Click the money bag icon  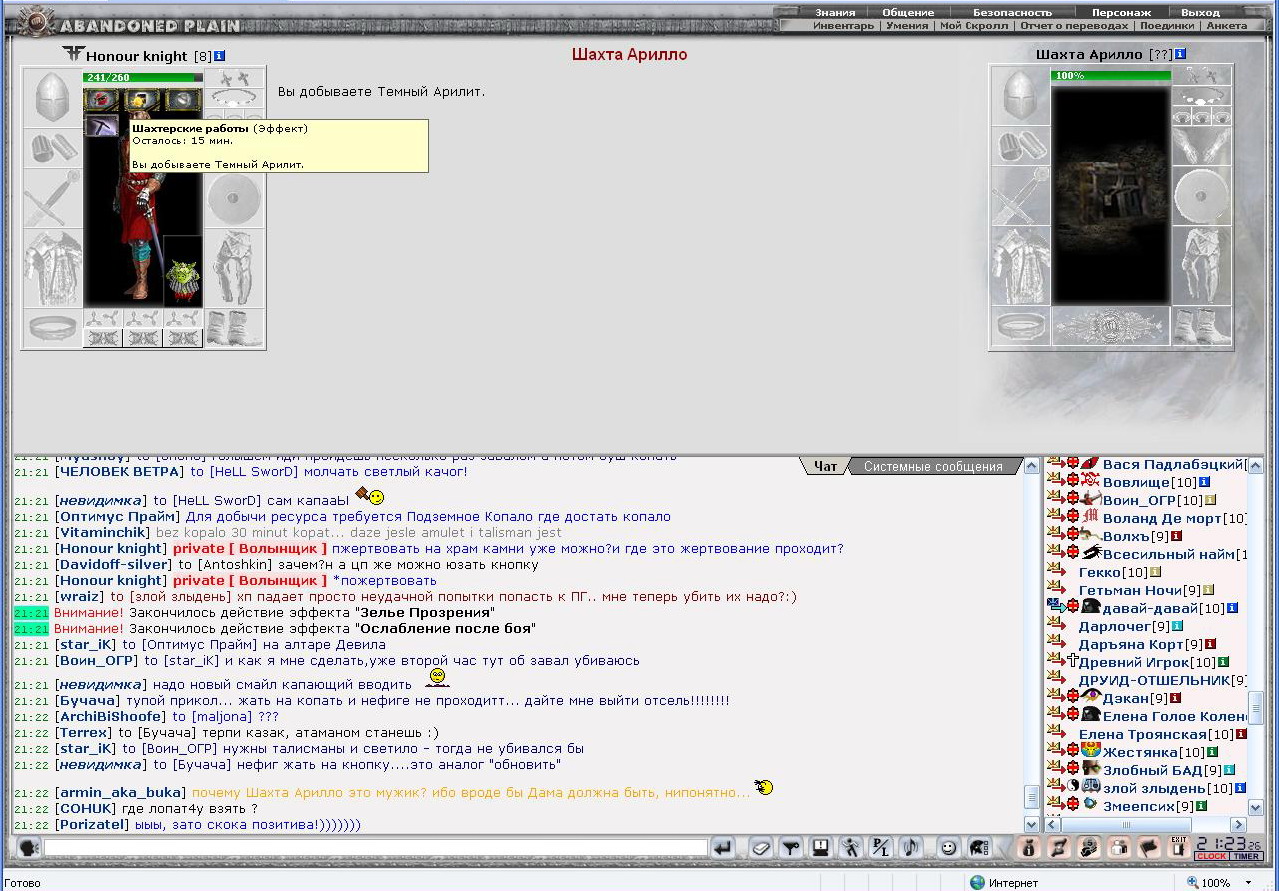point(1027,848)
